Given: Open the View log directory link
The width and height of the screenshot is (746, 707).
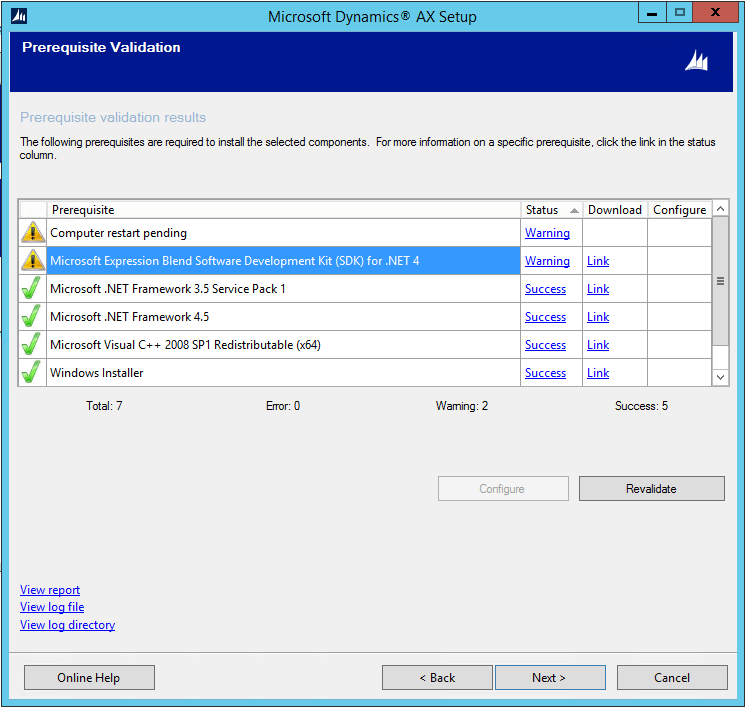Looking at the screenshot, I should (68, 625).
